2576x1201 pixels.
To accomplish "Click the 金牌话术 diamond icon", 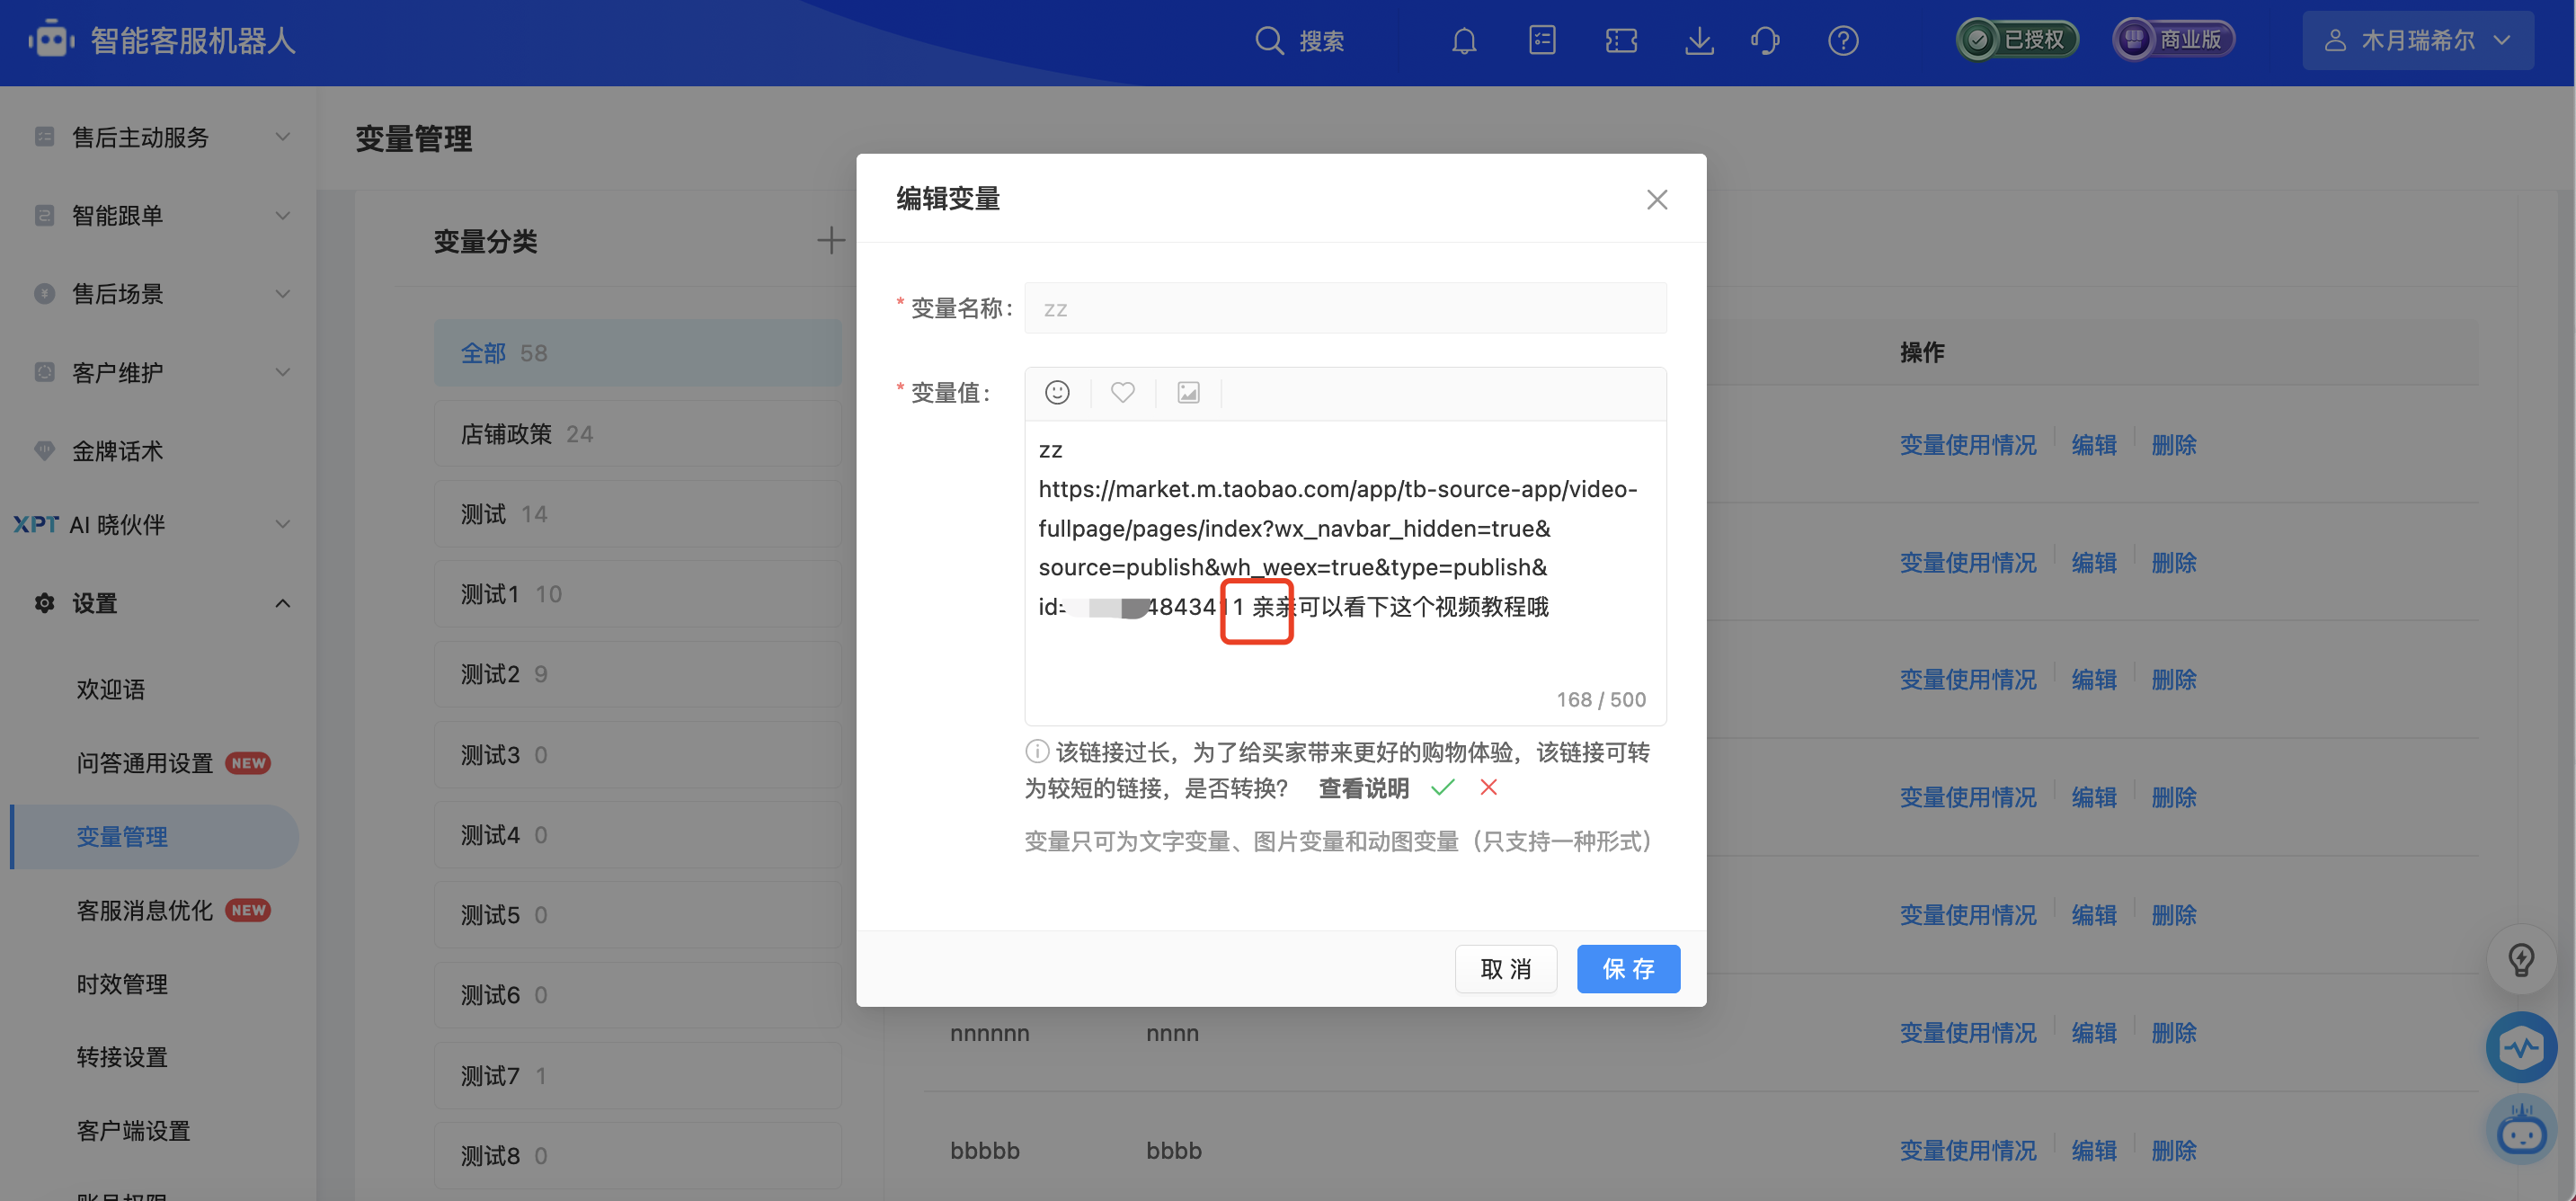I will (x=45, y=451).
